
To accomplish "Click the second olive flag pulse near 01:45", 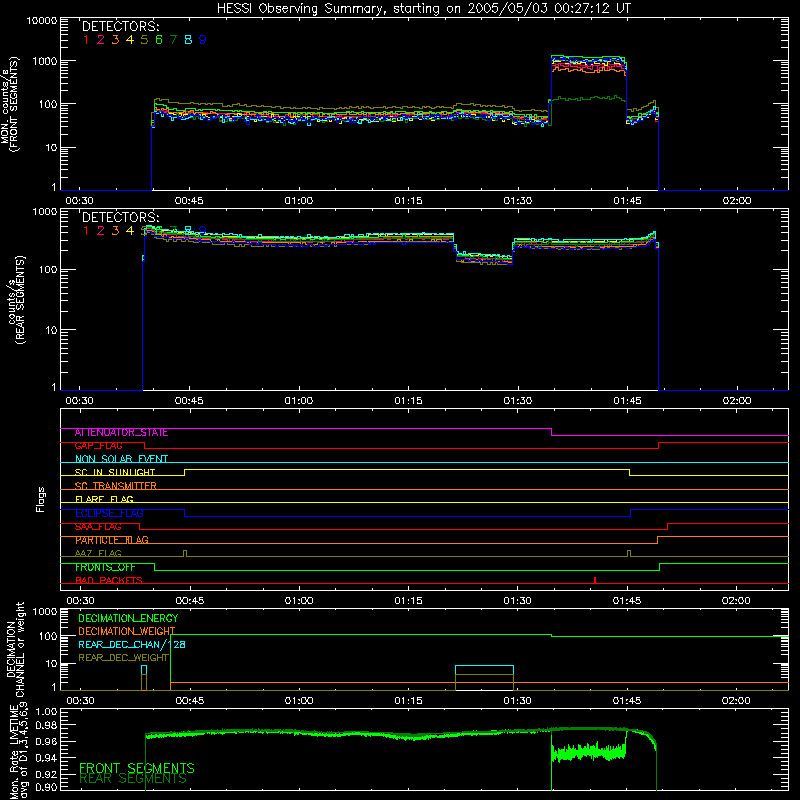I will click(629, 554).
